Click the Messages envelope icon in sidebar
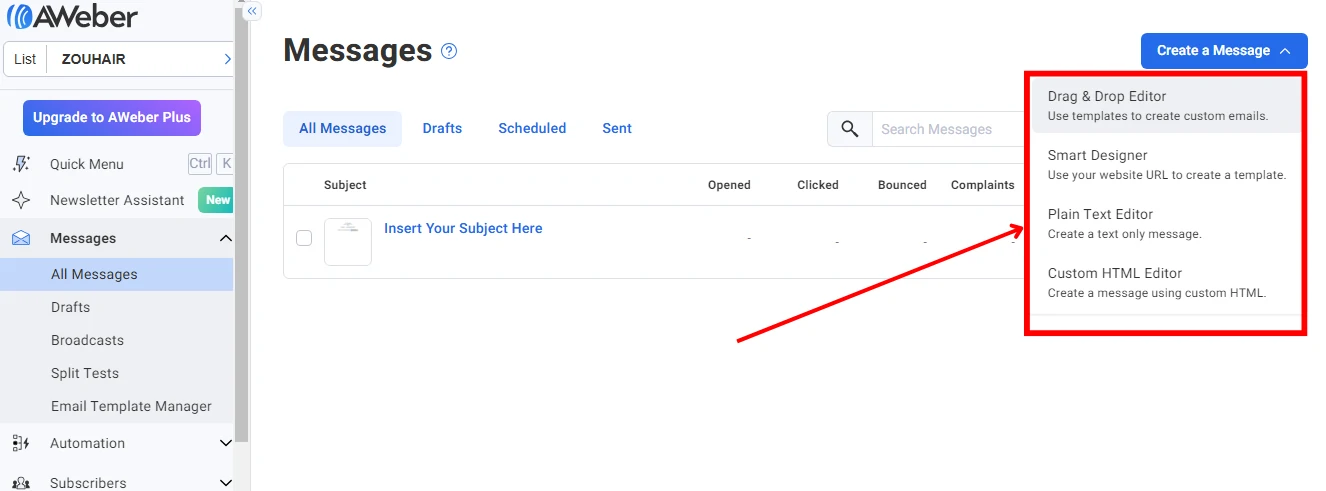 (x=21, y=238)
